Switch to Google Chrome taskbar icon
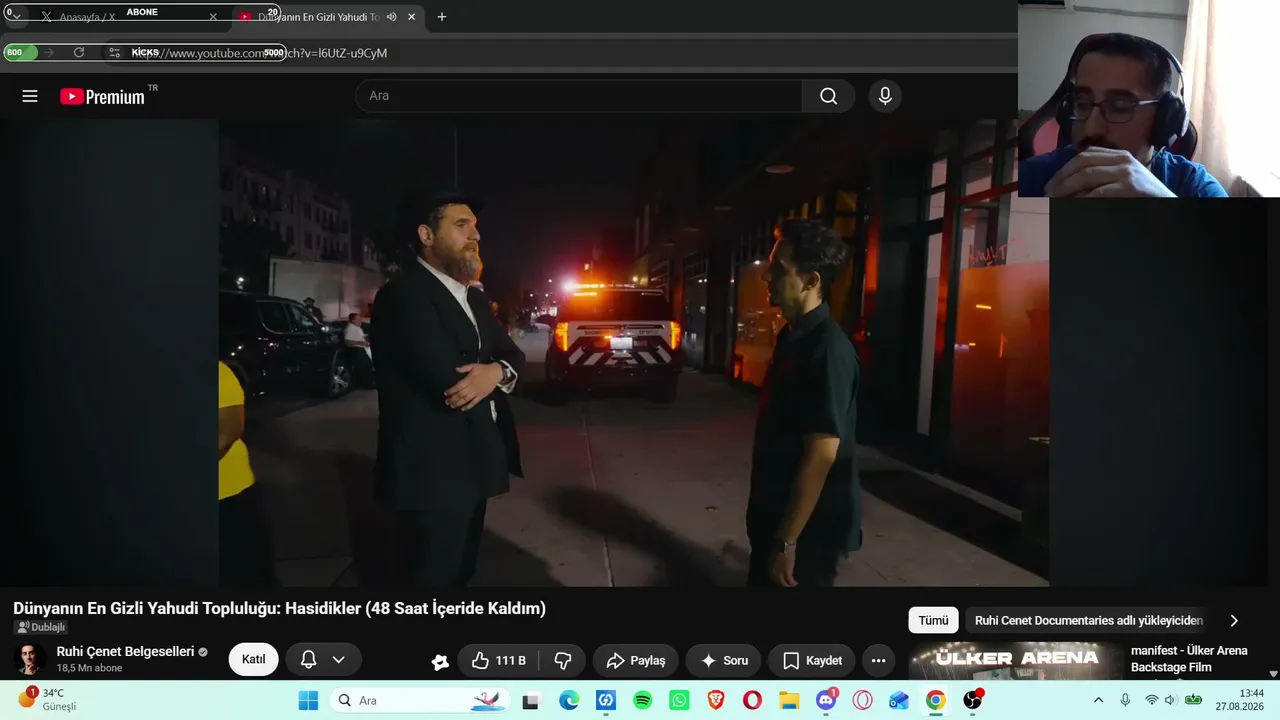This screenshot has width=1280, height=720. 936,700
